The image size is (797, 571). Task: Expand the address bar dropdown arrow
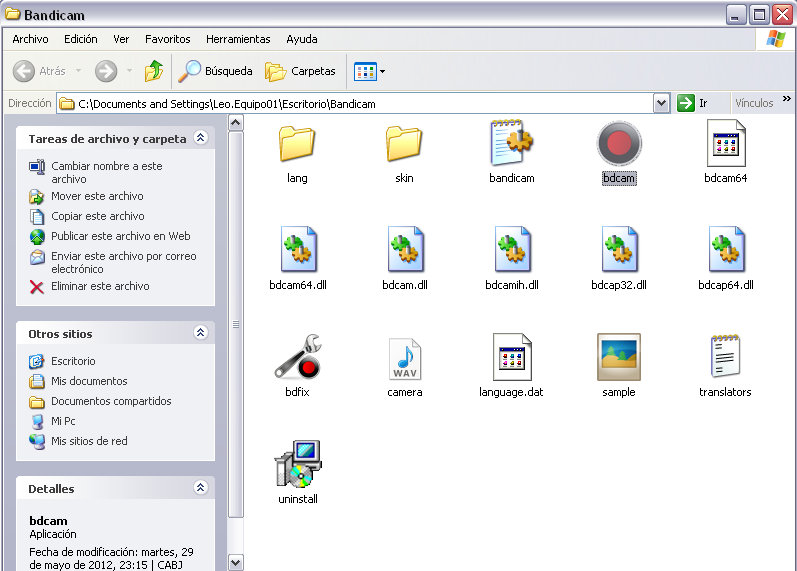point(661,103)
